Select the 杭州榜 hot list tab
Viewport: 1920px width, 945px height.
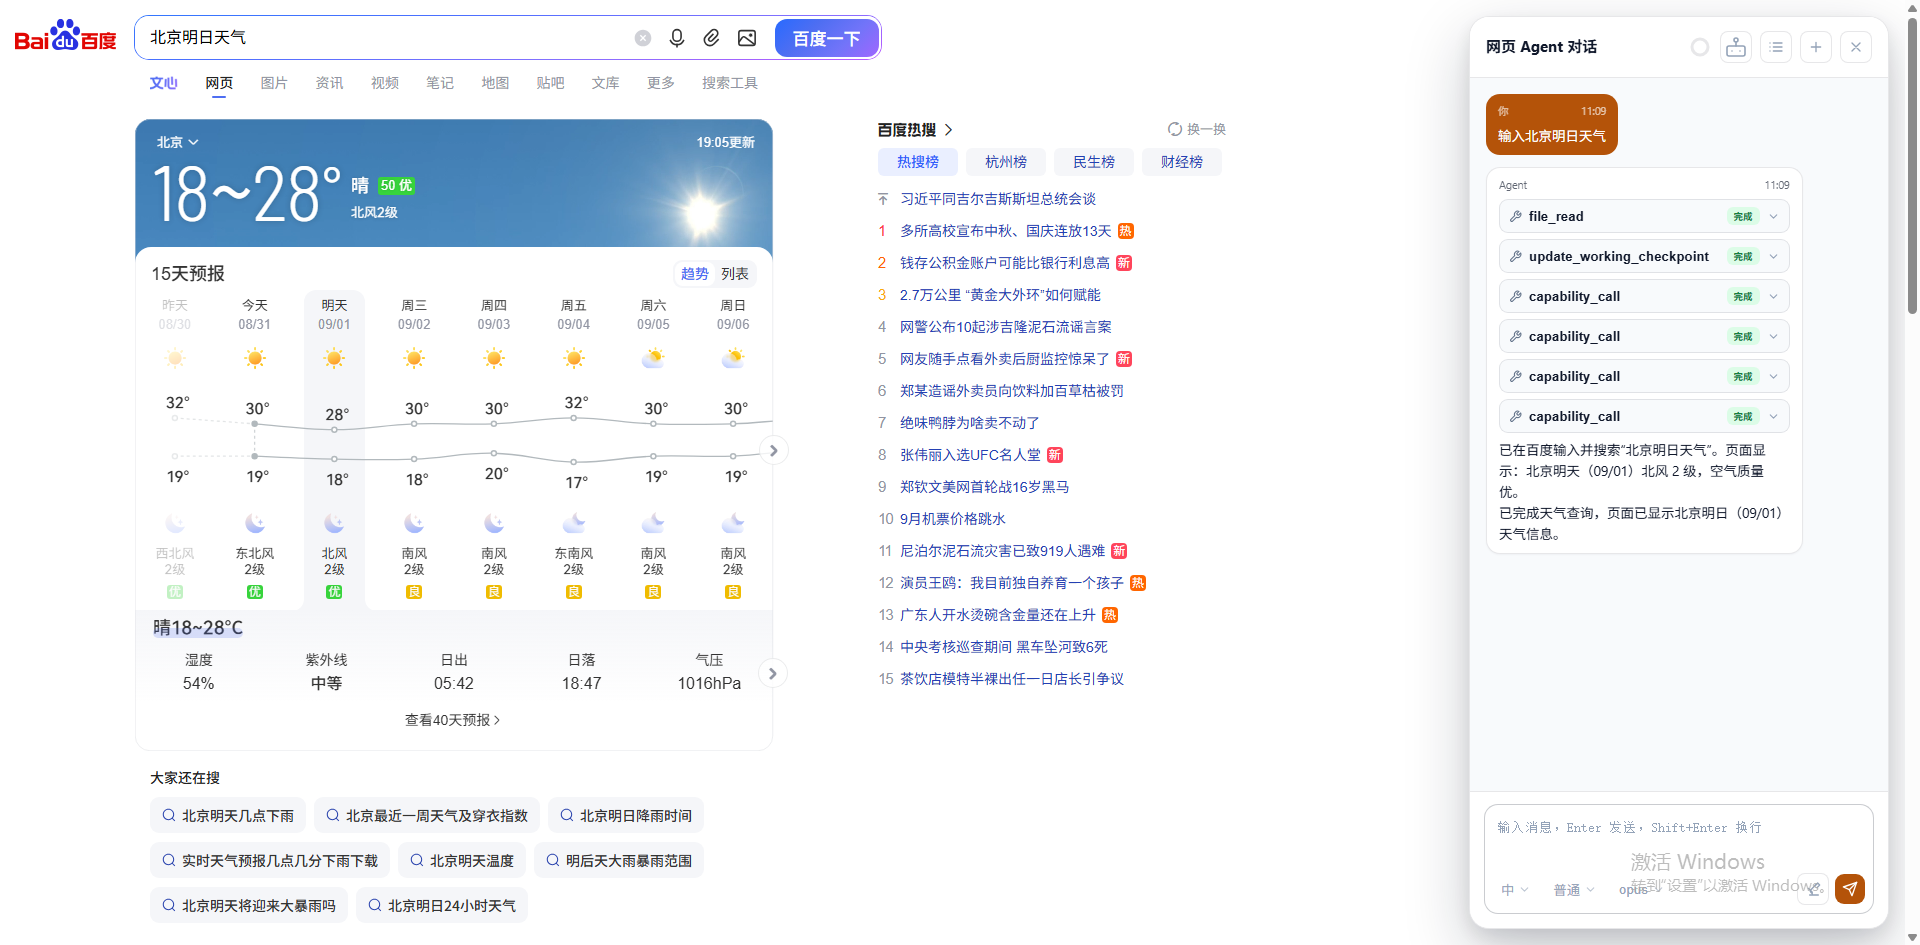[x=1006, y=162]
